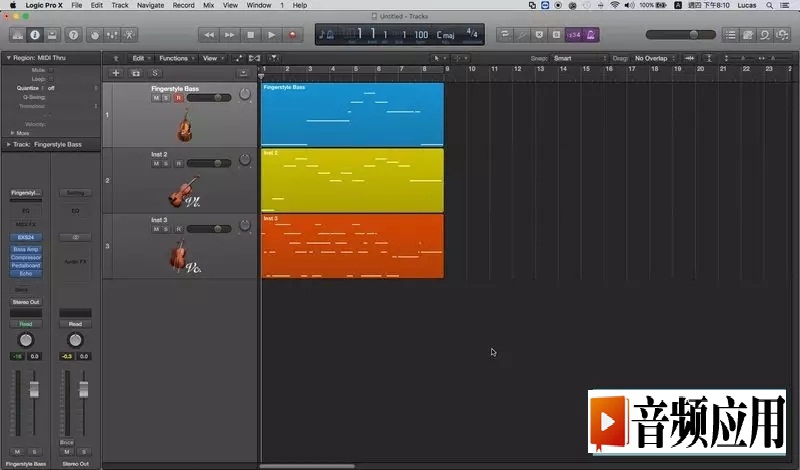Open Quick Help question mark button

pos(73,35)
